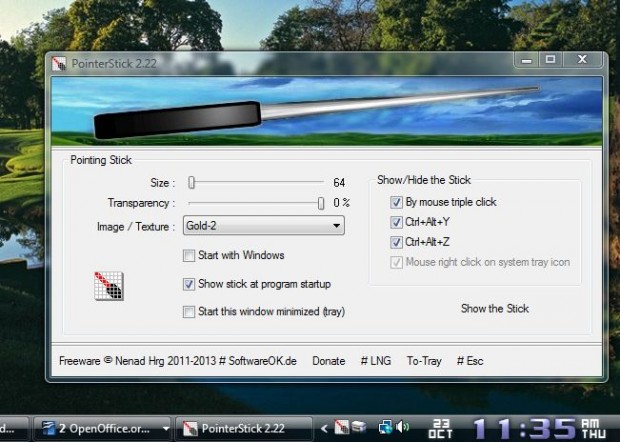Image resolution: width=620 pixels, height=442 pixels.
Task: Enable Start with Windows
Action: 189,255
